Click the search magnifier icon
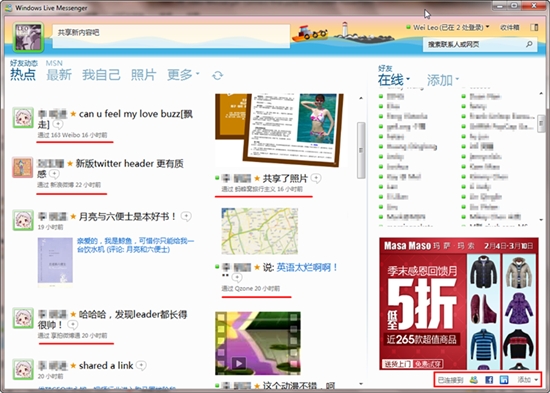This screenshot has height=393, width=550. pyautogui.click(x=529, y=44)
